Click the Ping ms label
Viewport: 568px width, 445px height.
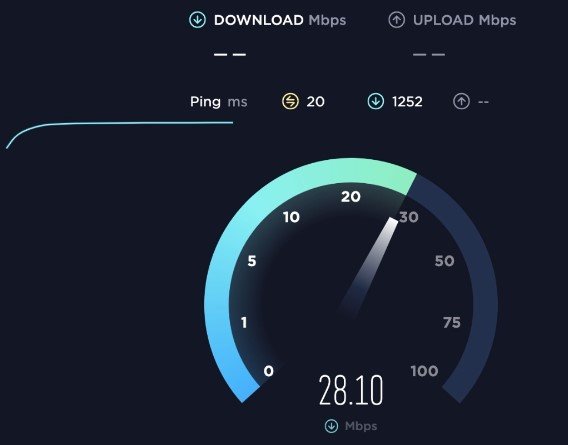[219, 102]
